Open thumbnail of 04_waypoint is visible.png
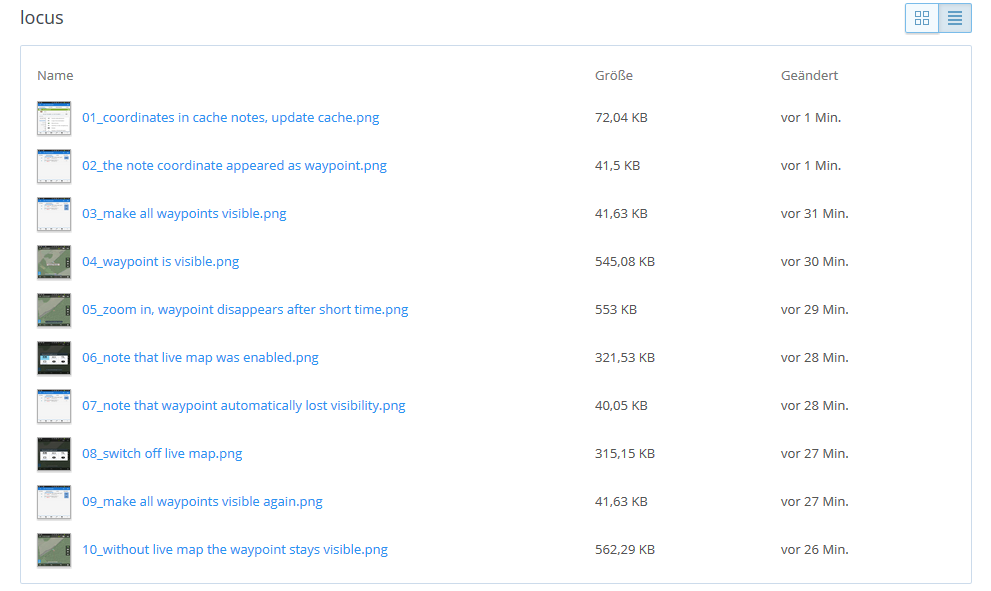Screen dimensions: 991x591 tap(54, 262)
